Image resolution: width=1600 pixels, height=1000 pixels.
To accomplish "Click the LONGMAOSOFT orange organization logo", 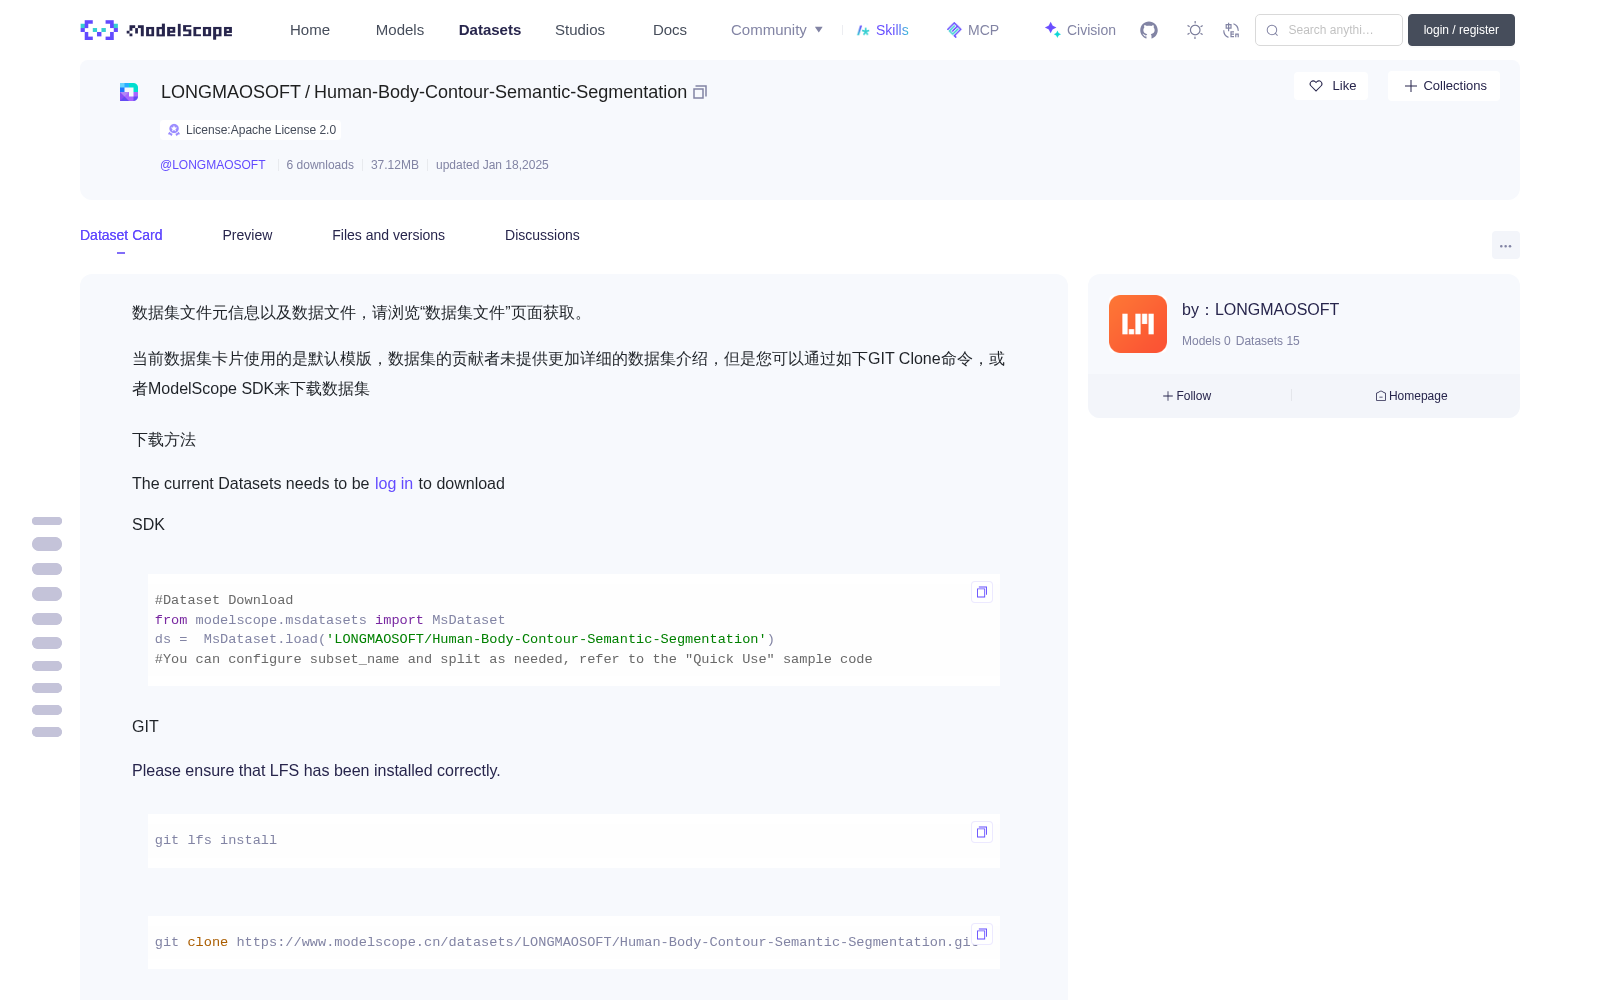I will coord(1138,324).
